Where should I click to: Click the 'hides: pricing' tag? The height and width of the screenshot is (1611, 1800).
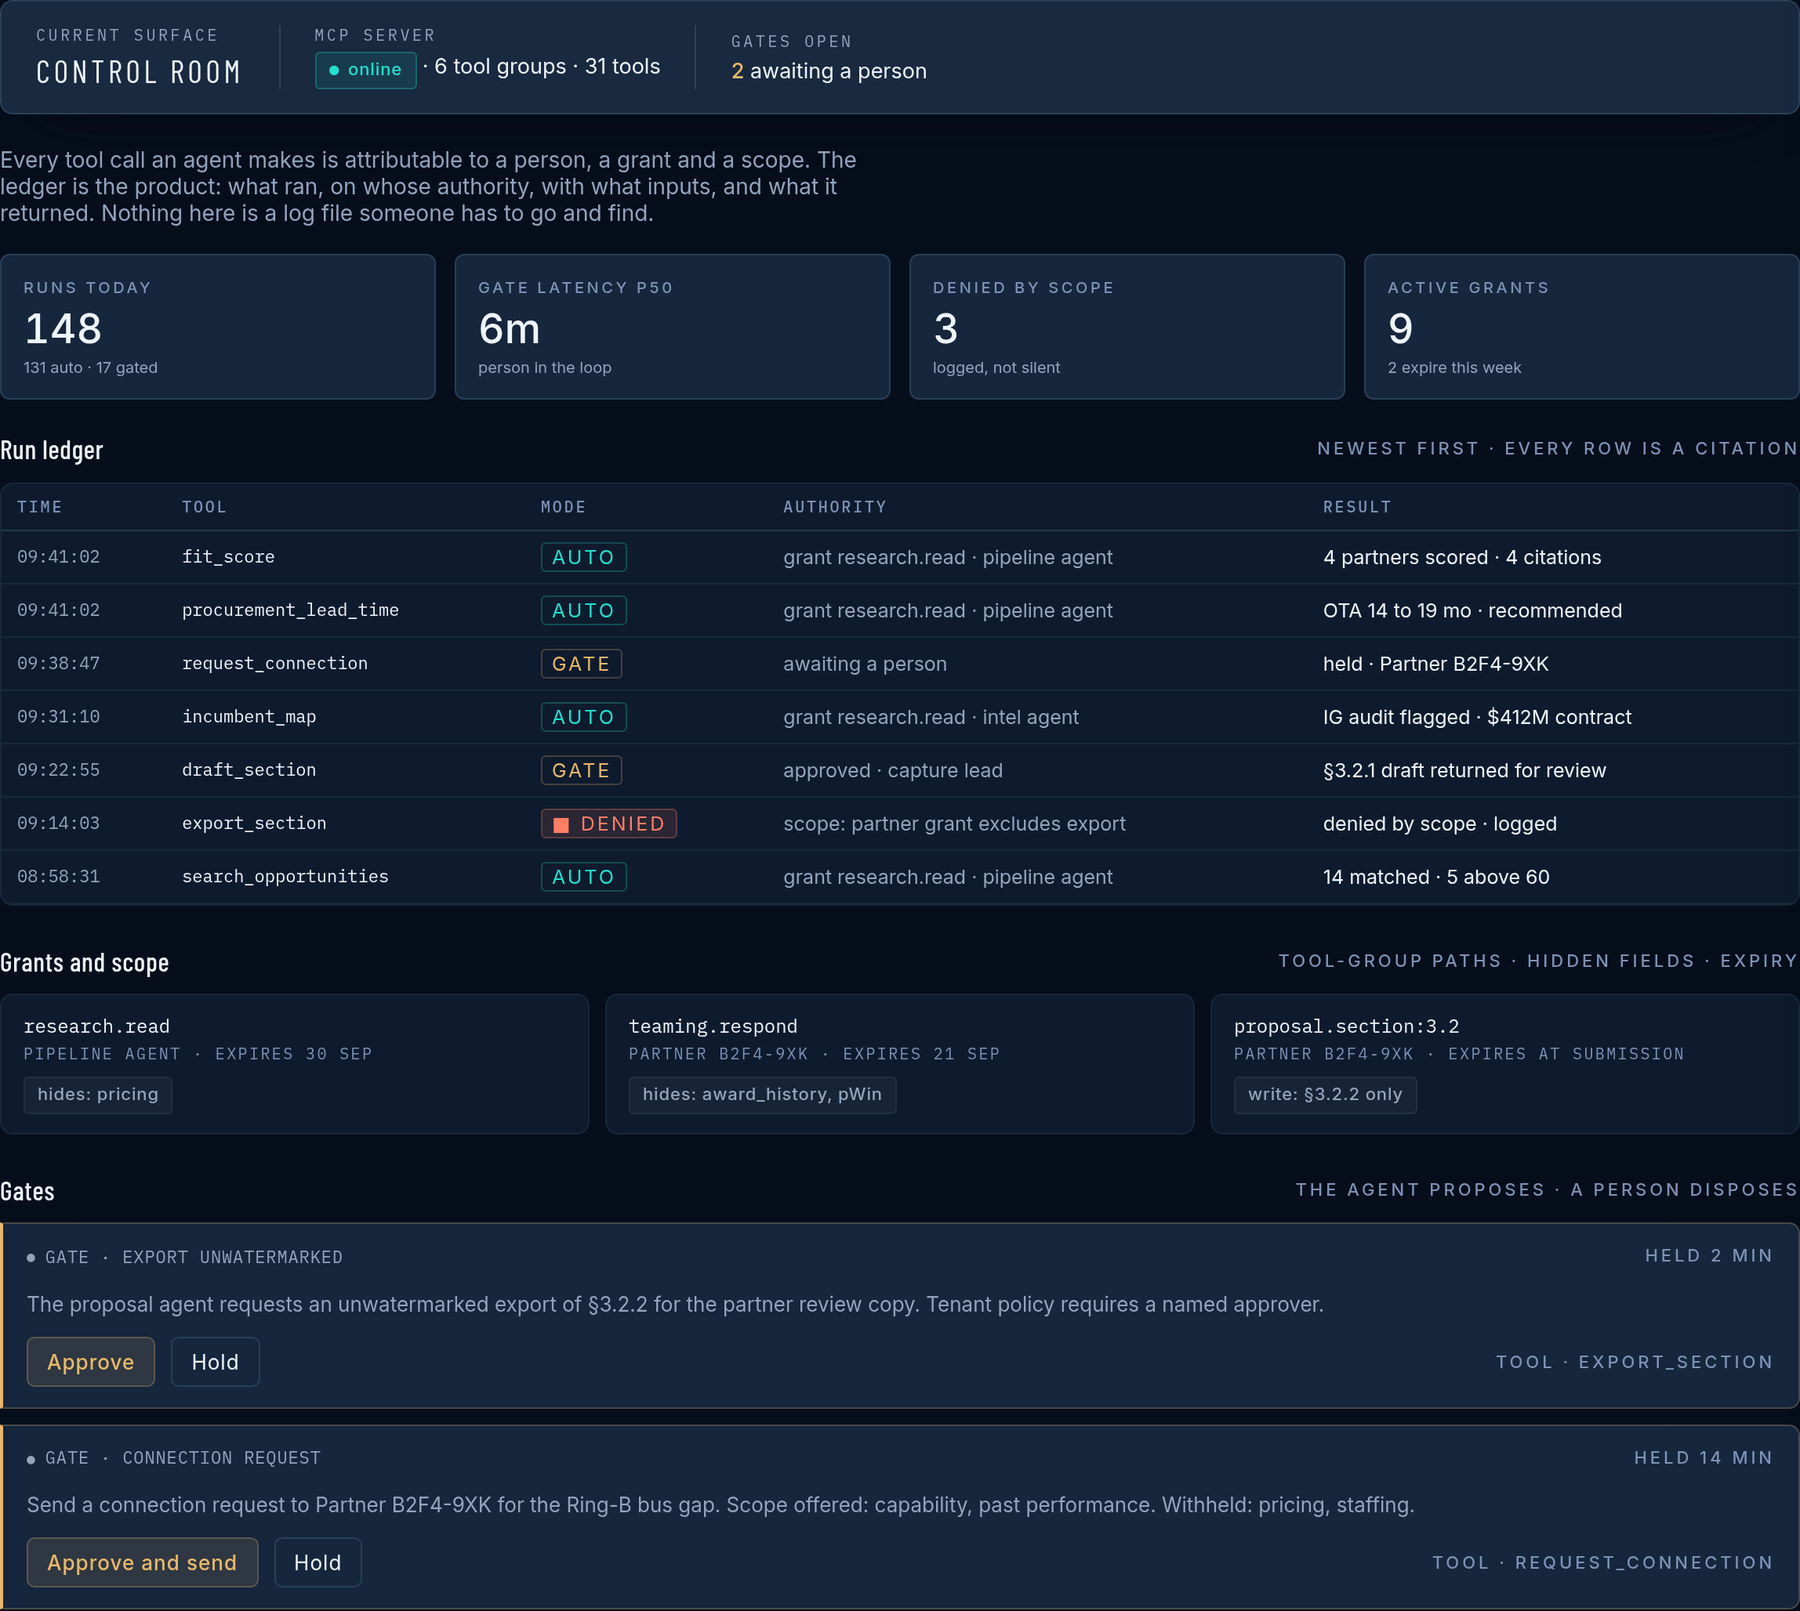click(98, 1094)
